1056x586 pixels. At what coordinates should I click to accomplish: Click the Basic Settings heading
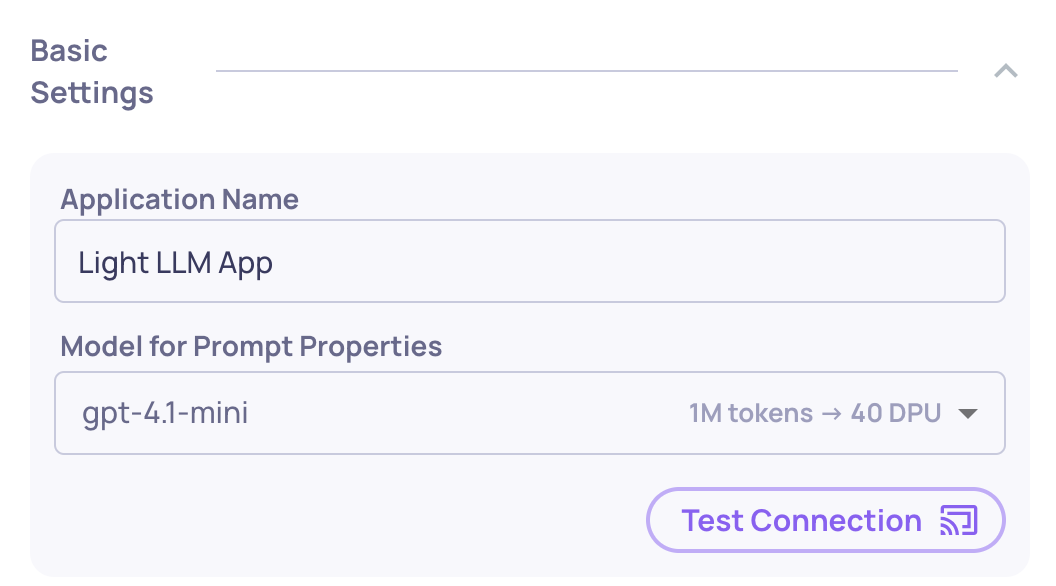(92, 71)
